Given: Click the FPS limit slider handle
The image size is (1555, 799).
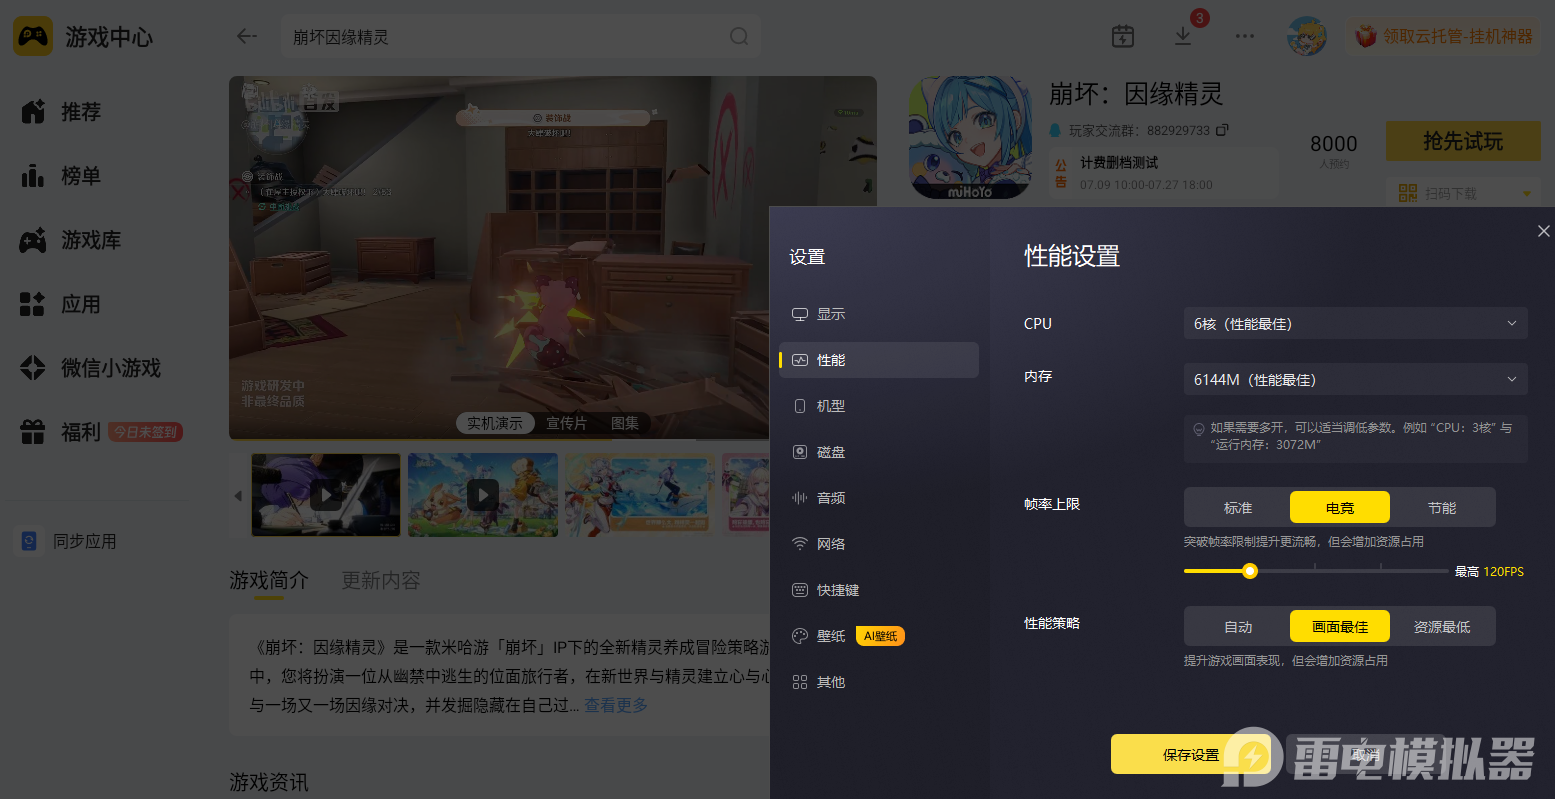Looking at the screenshot, I should [x=1250, y=571].
